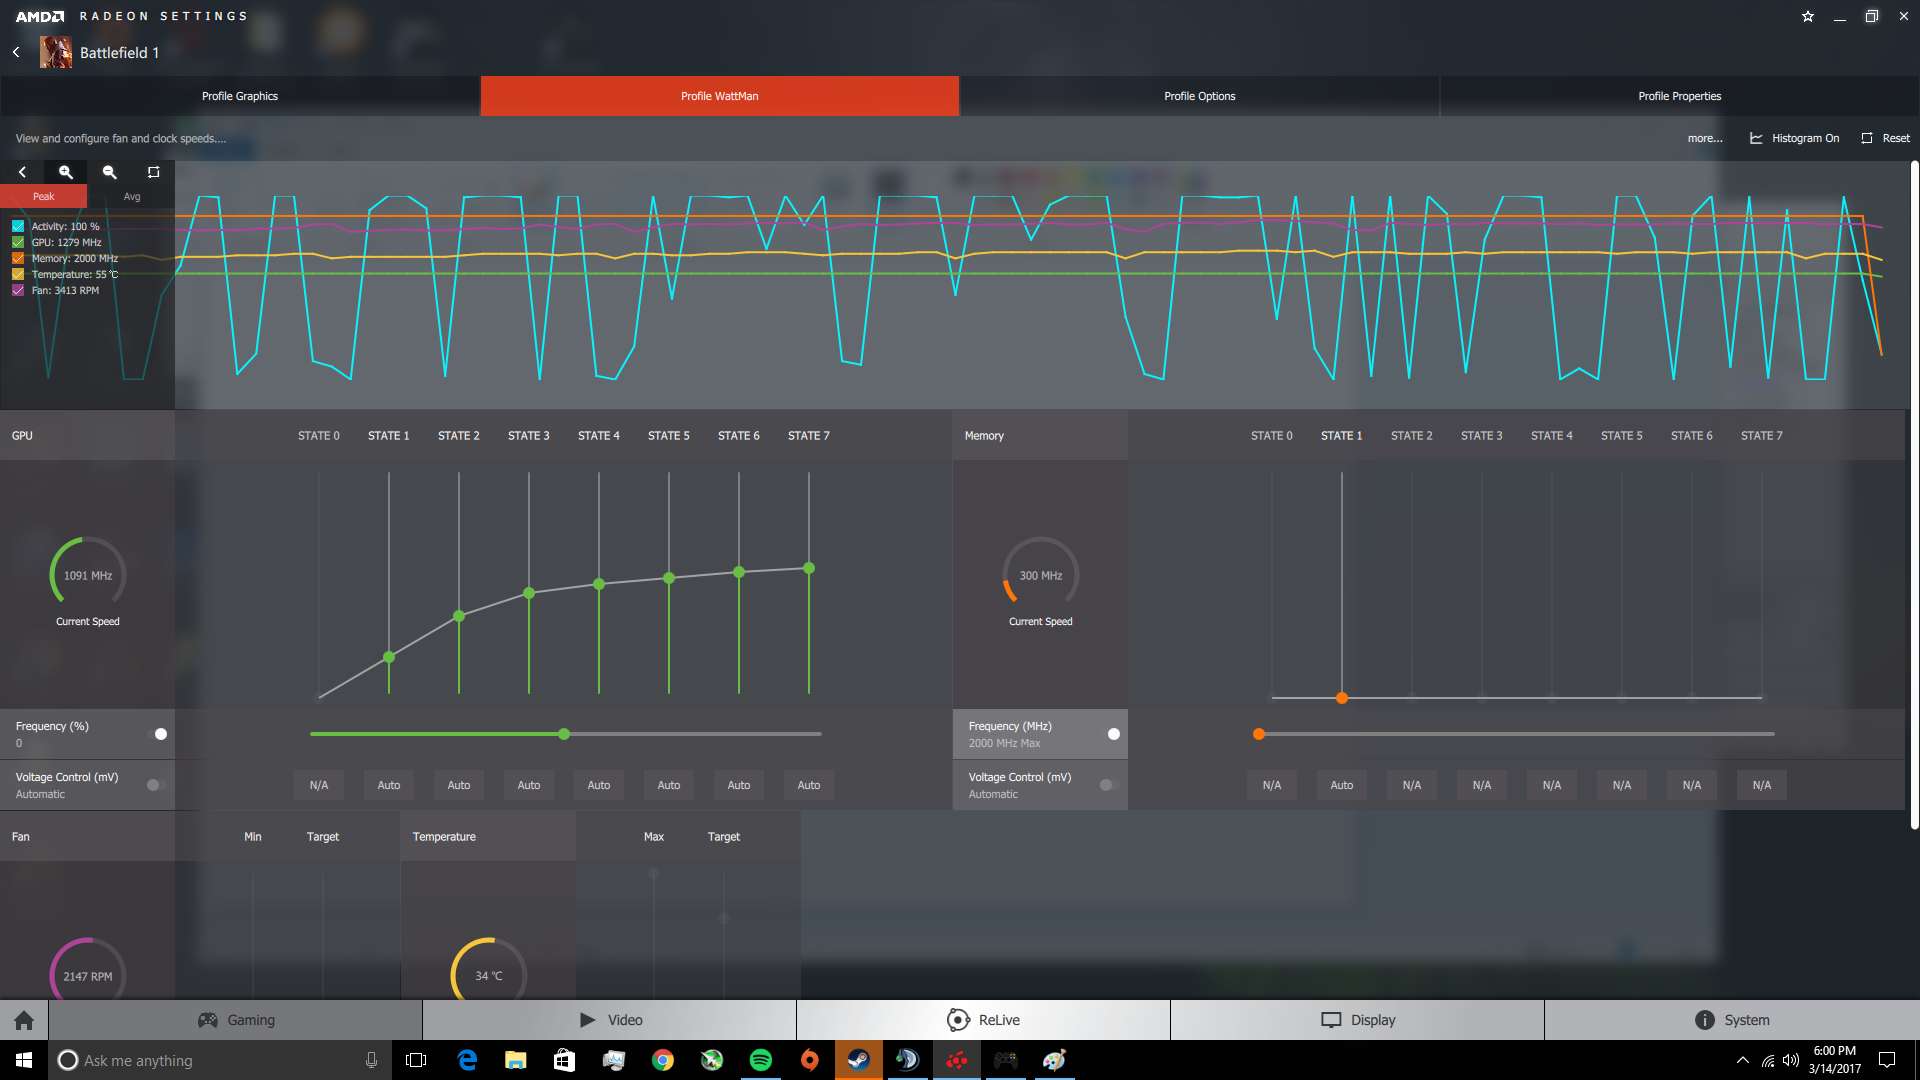This screenshot has height=1080, width=1920.
Task: Select the GPU STATE 3 column header
Action: 529,436
